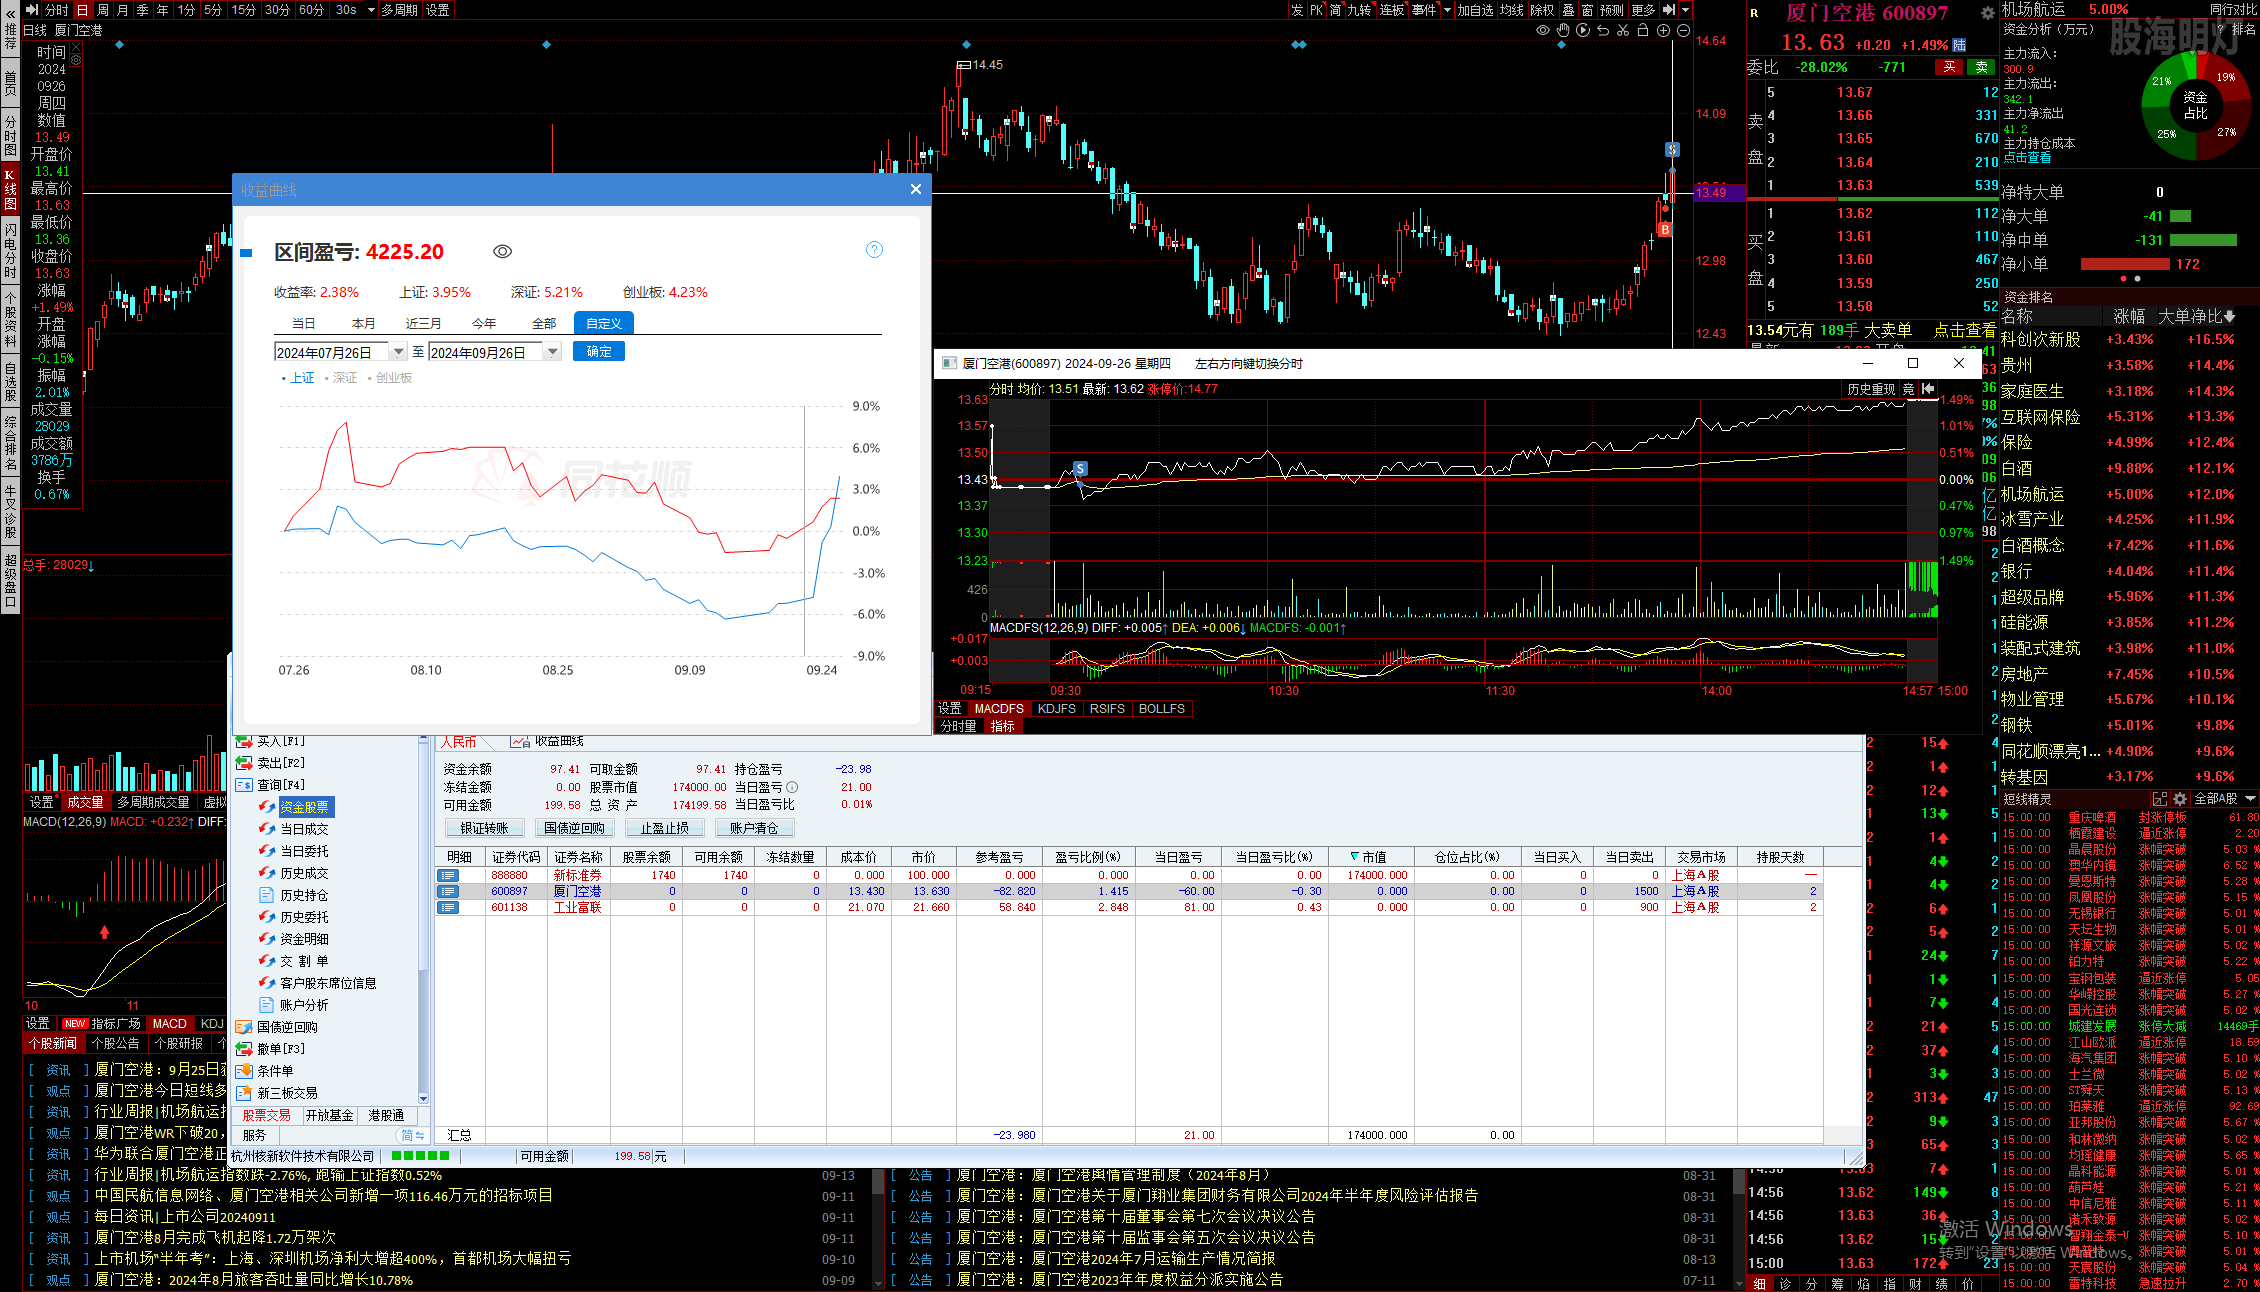Toggle the eye icon in chart toolbar
Screen dimensions: 2260x1292
1543,30
